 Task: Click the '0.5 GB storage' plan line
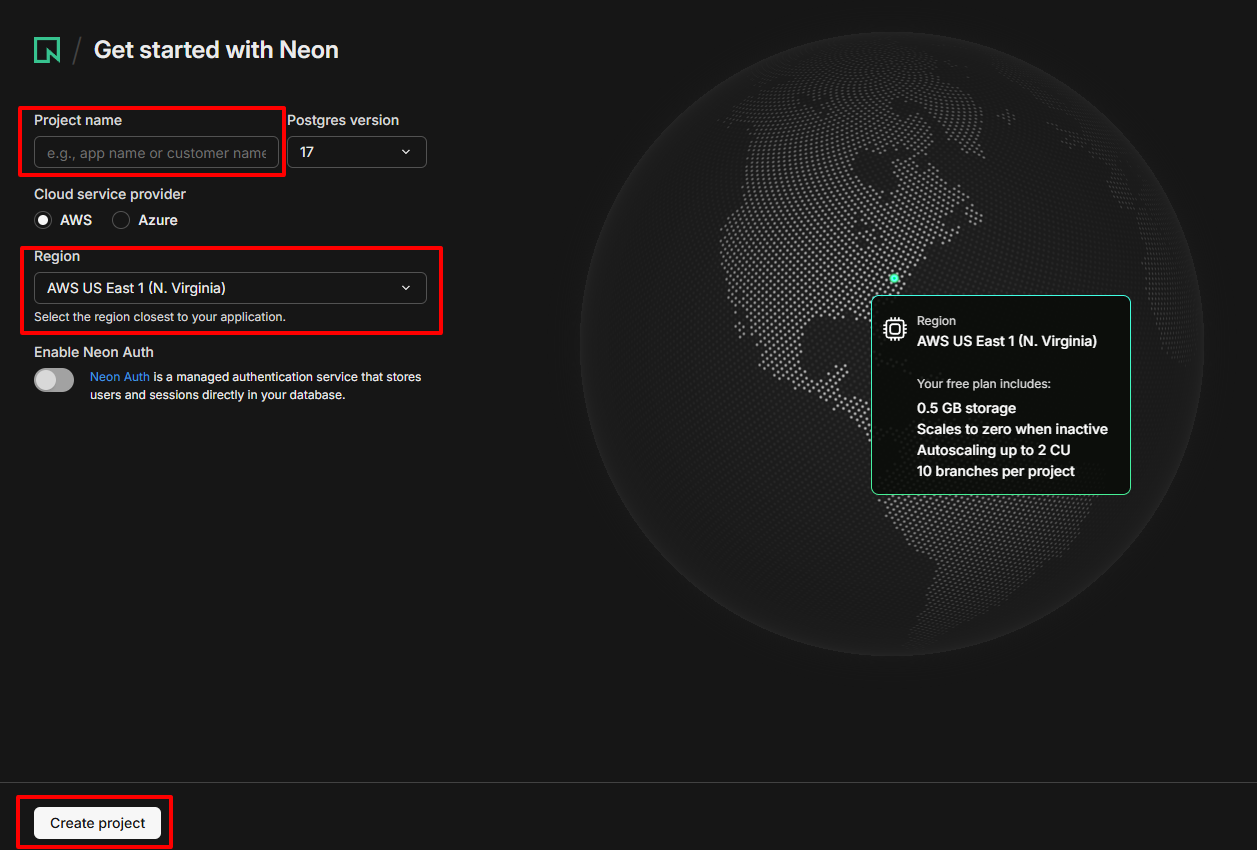tap(966, 408)
